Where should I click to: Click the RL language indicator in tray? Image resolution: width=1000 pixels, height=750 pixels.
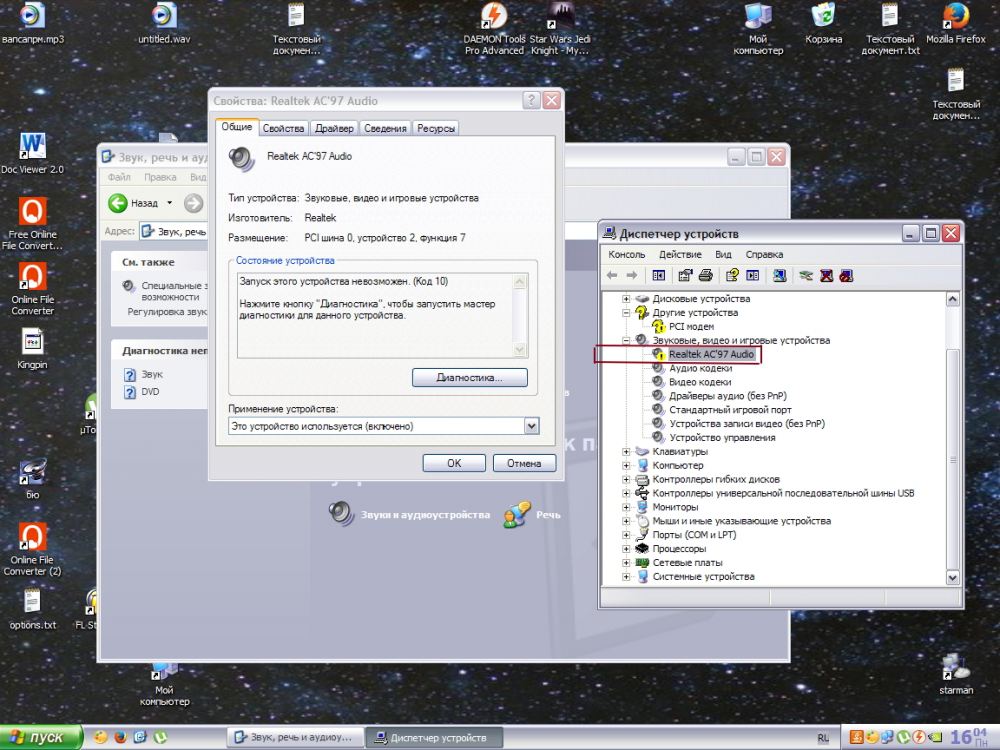823,737
